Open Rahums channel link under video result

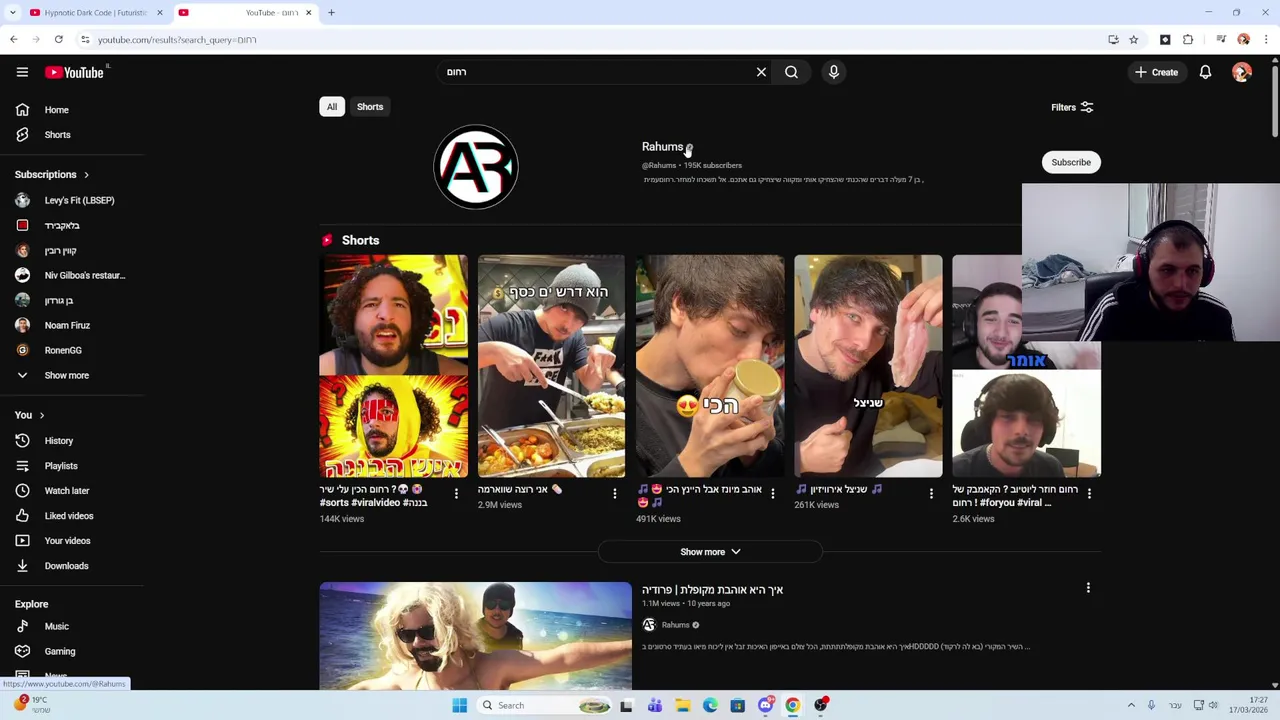tap(675, 625)
